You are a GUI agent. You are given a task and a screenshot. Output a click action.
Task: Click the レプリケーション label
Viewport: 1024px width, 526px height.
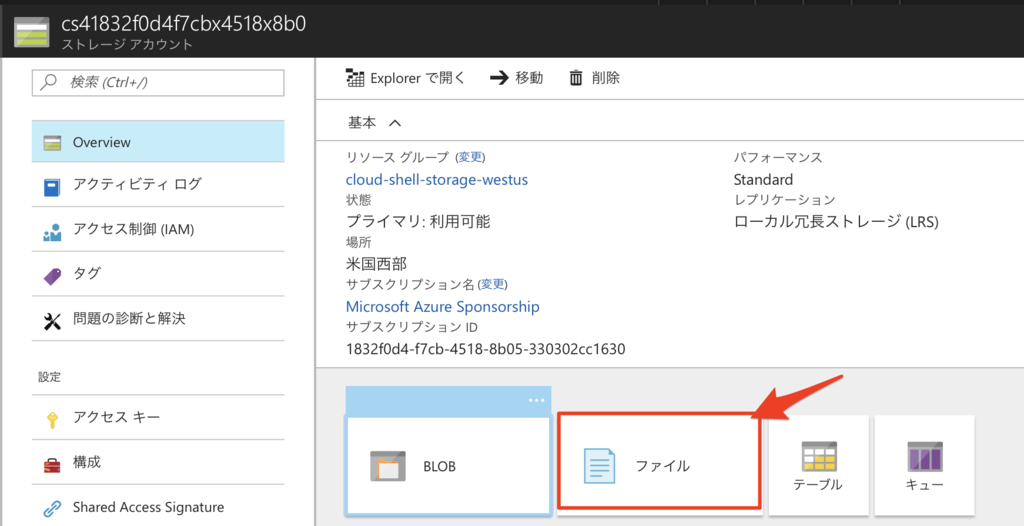coord(784,200)
